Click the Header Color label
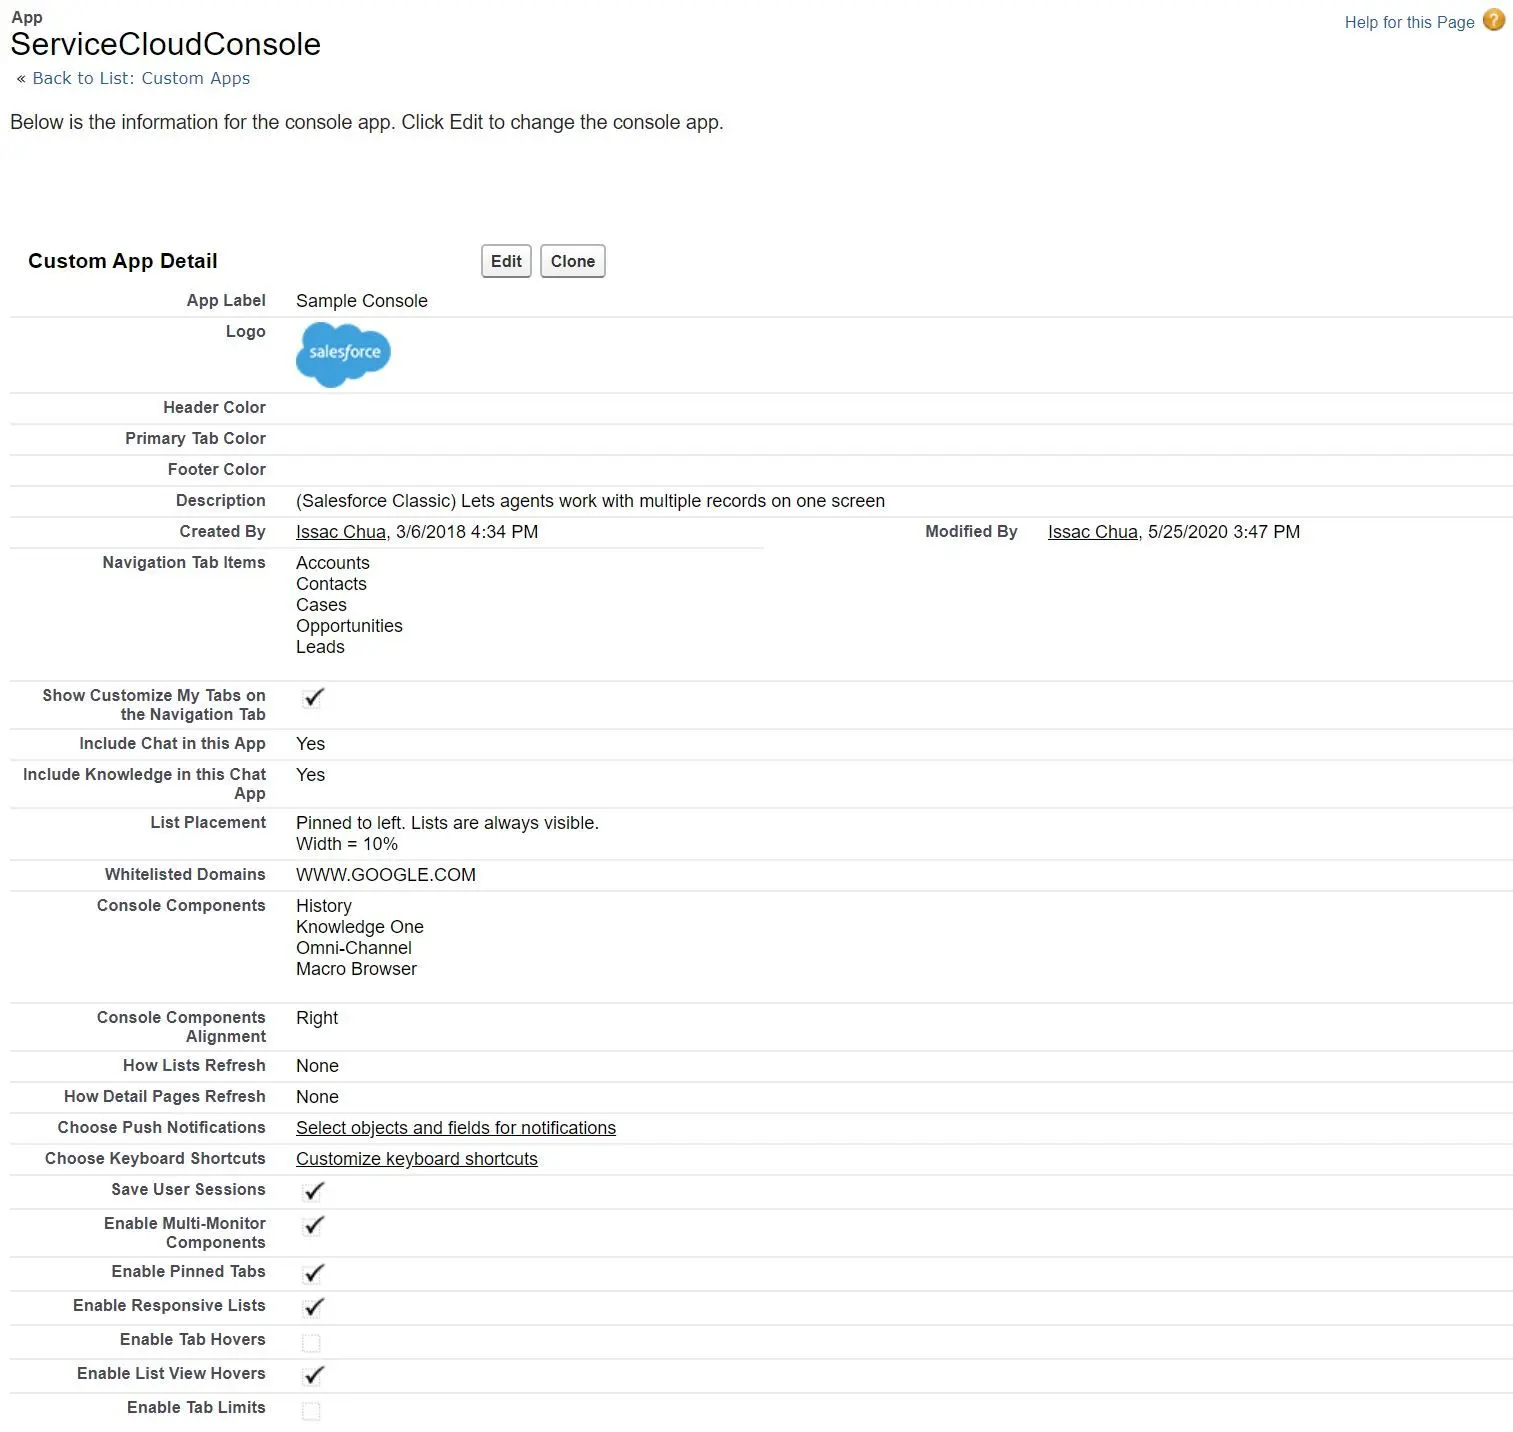Screen dimensions: 1513x1432 [214, 407]
